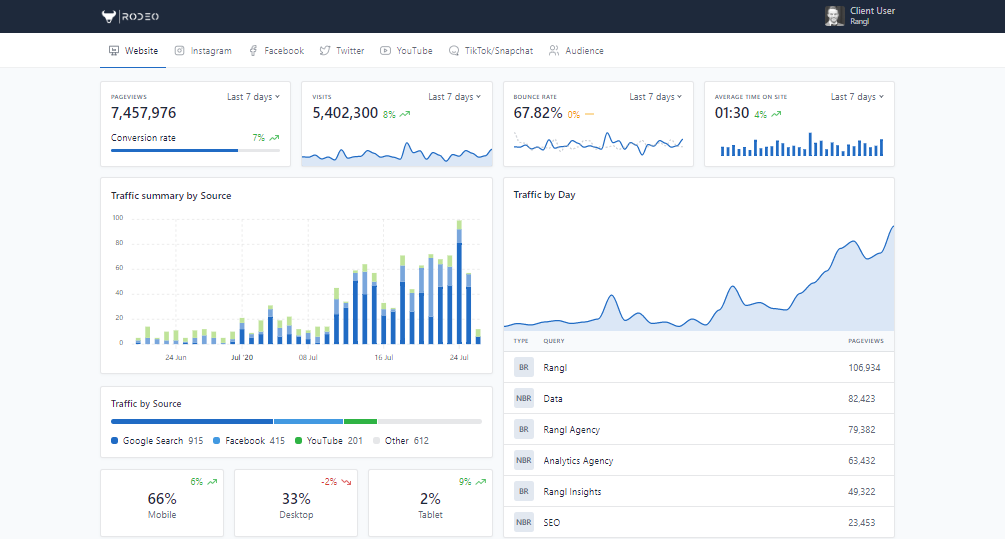Click the Facebook icon in navigation
The width and height of the screenshot is (1005, 539).
point(254,51)
